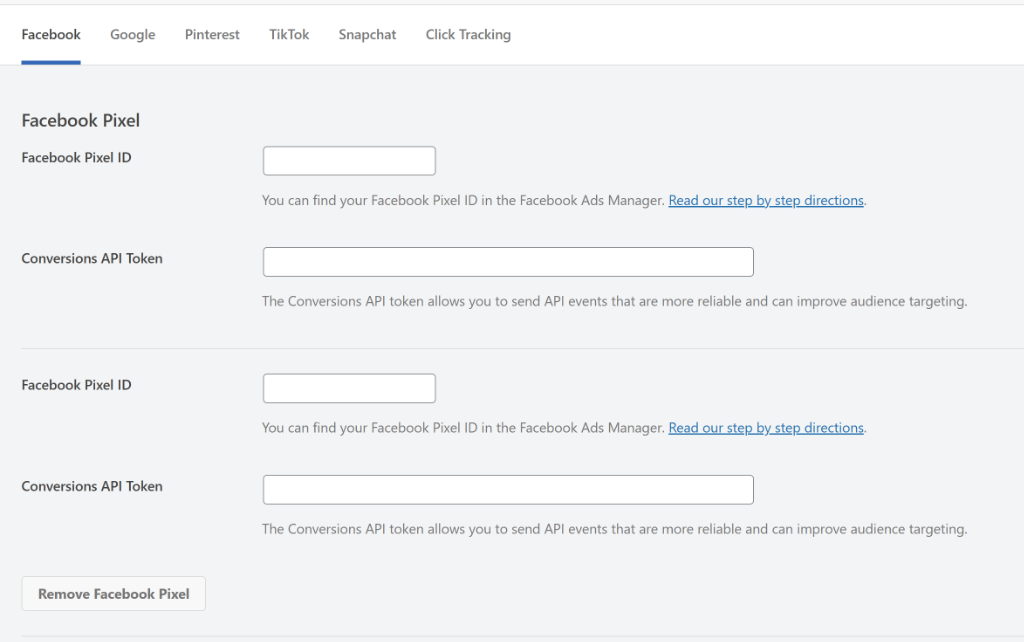Image resolution: width=1024 pixels, height=642 pixels.
Task: Focus the first Facebook Pixel ID field
Action: [x=349, y=161]
